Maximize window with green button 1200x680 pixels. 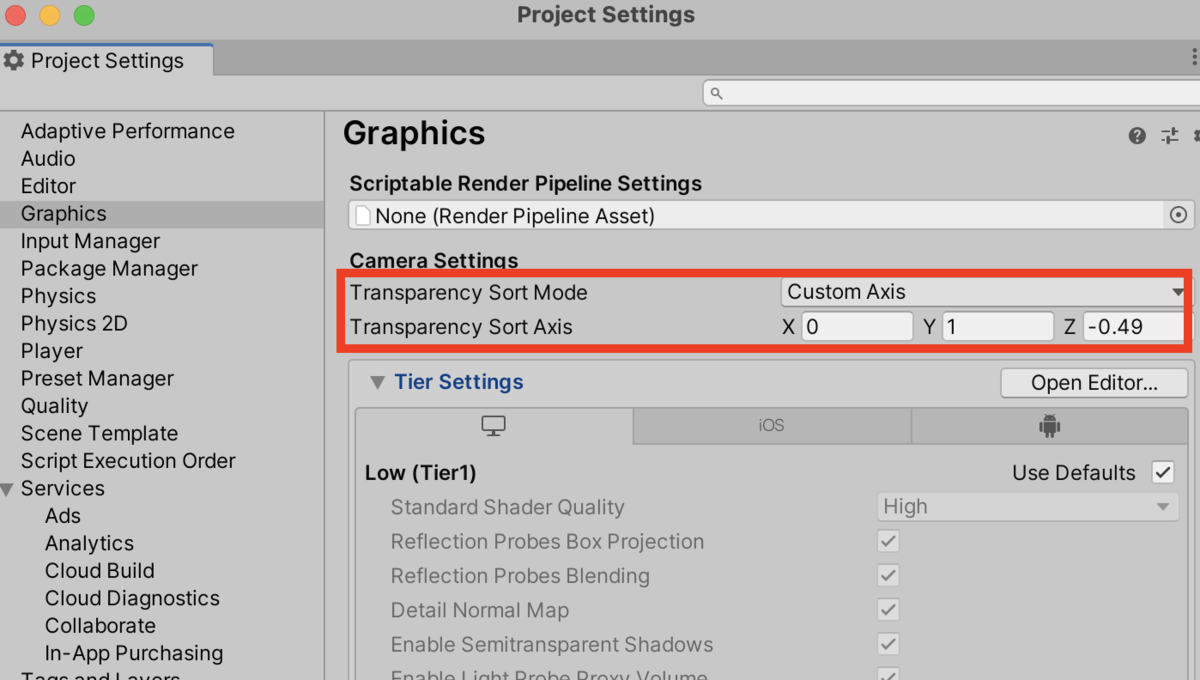84,15
